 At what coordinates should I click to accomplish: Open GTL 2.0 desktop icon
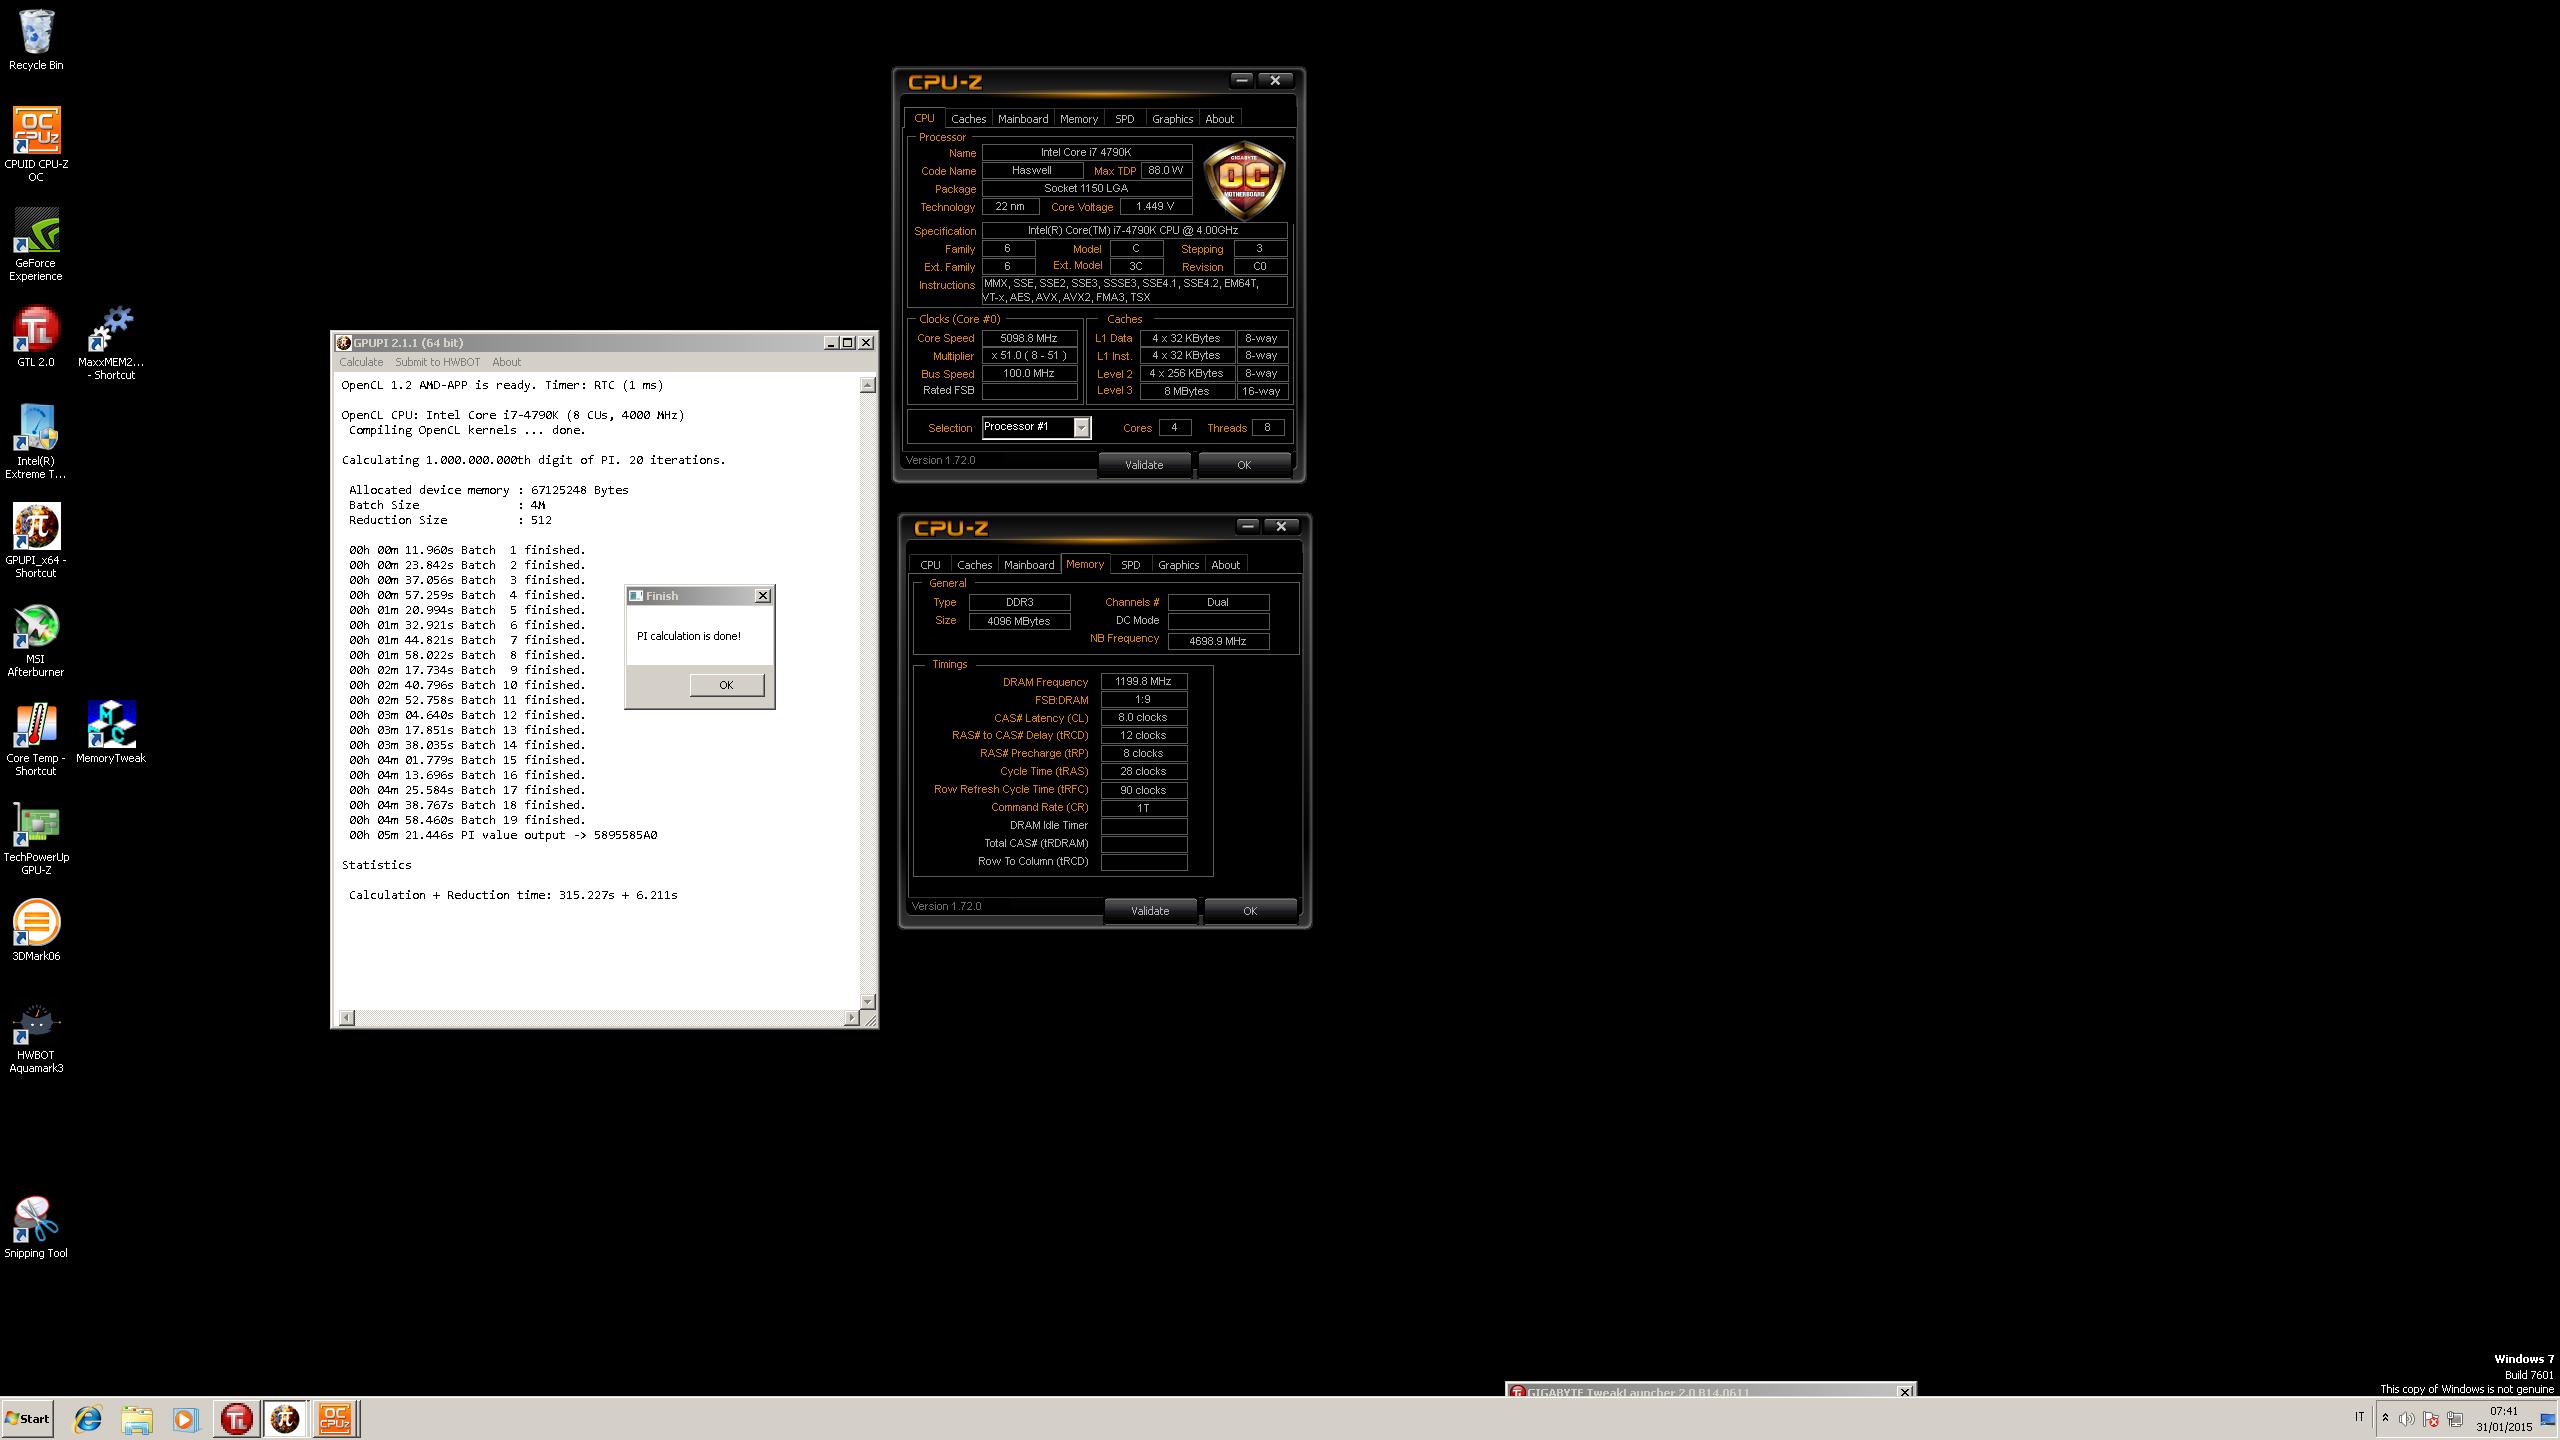tap(36, 337)
